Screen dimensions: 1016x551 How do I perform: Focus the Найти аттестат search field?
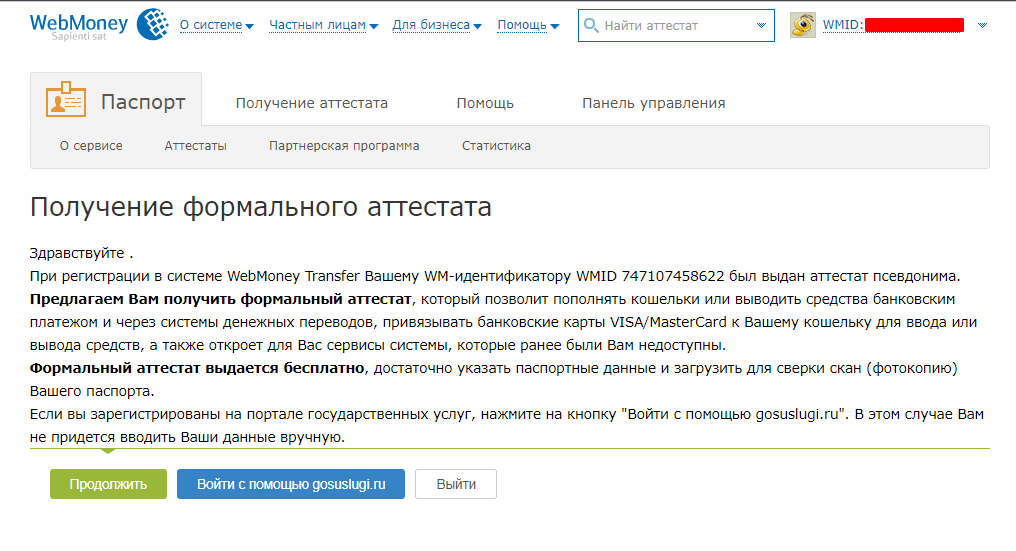pos(676,25)
